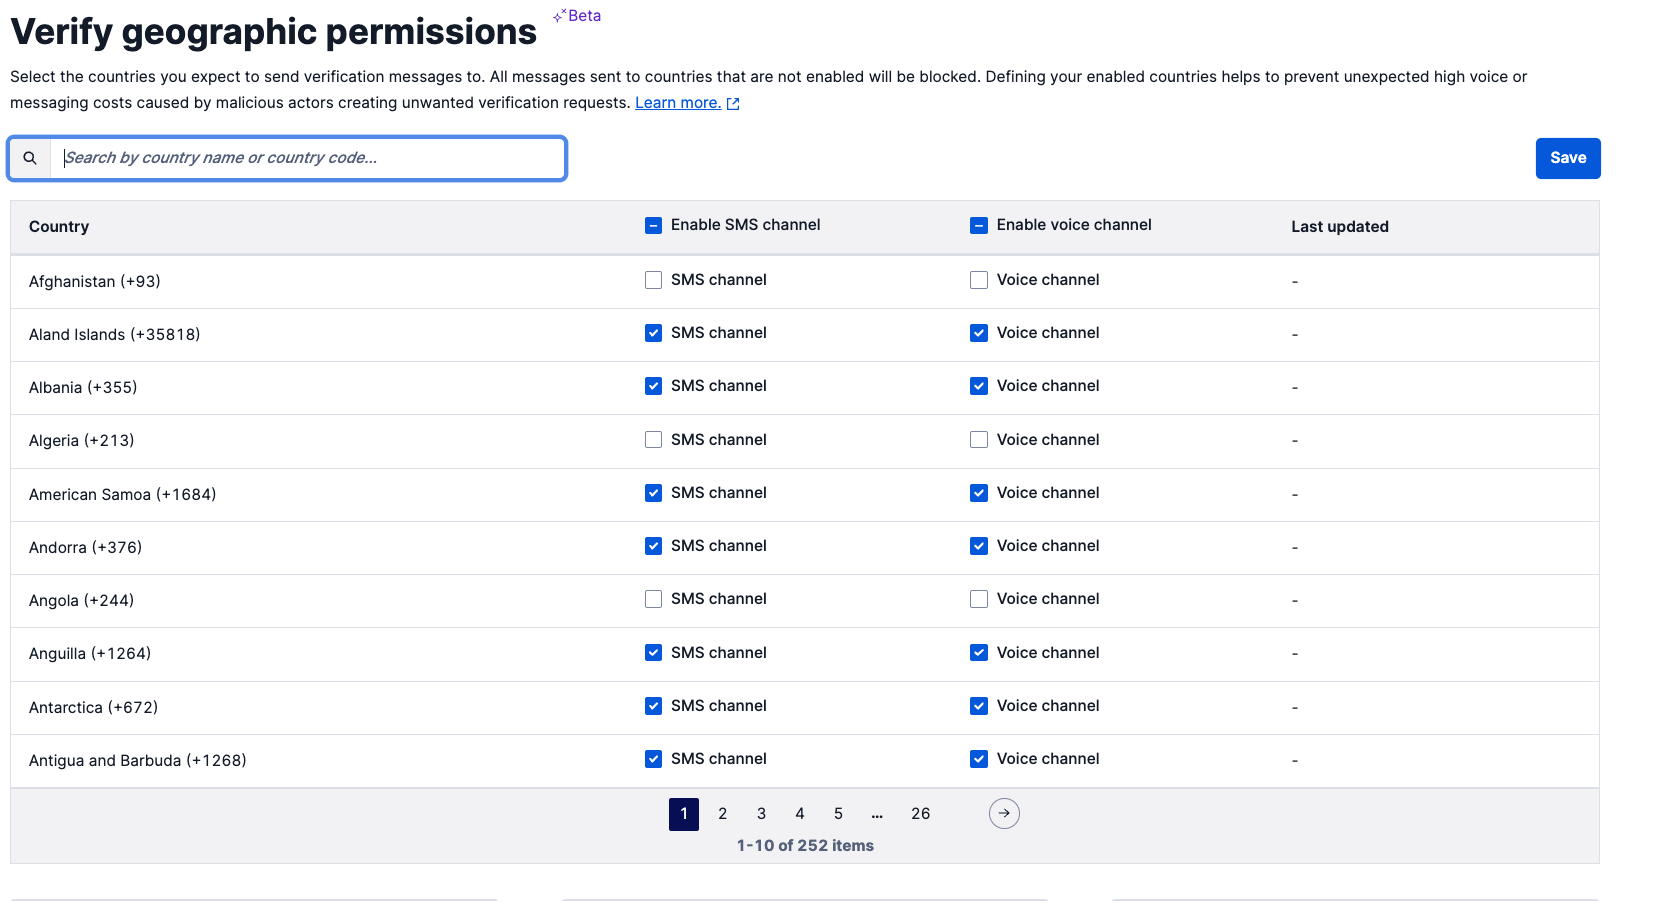1666x901 pixels.
Task: Go to page 4
Action: click(800, 814)
